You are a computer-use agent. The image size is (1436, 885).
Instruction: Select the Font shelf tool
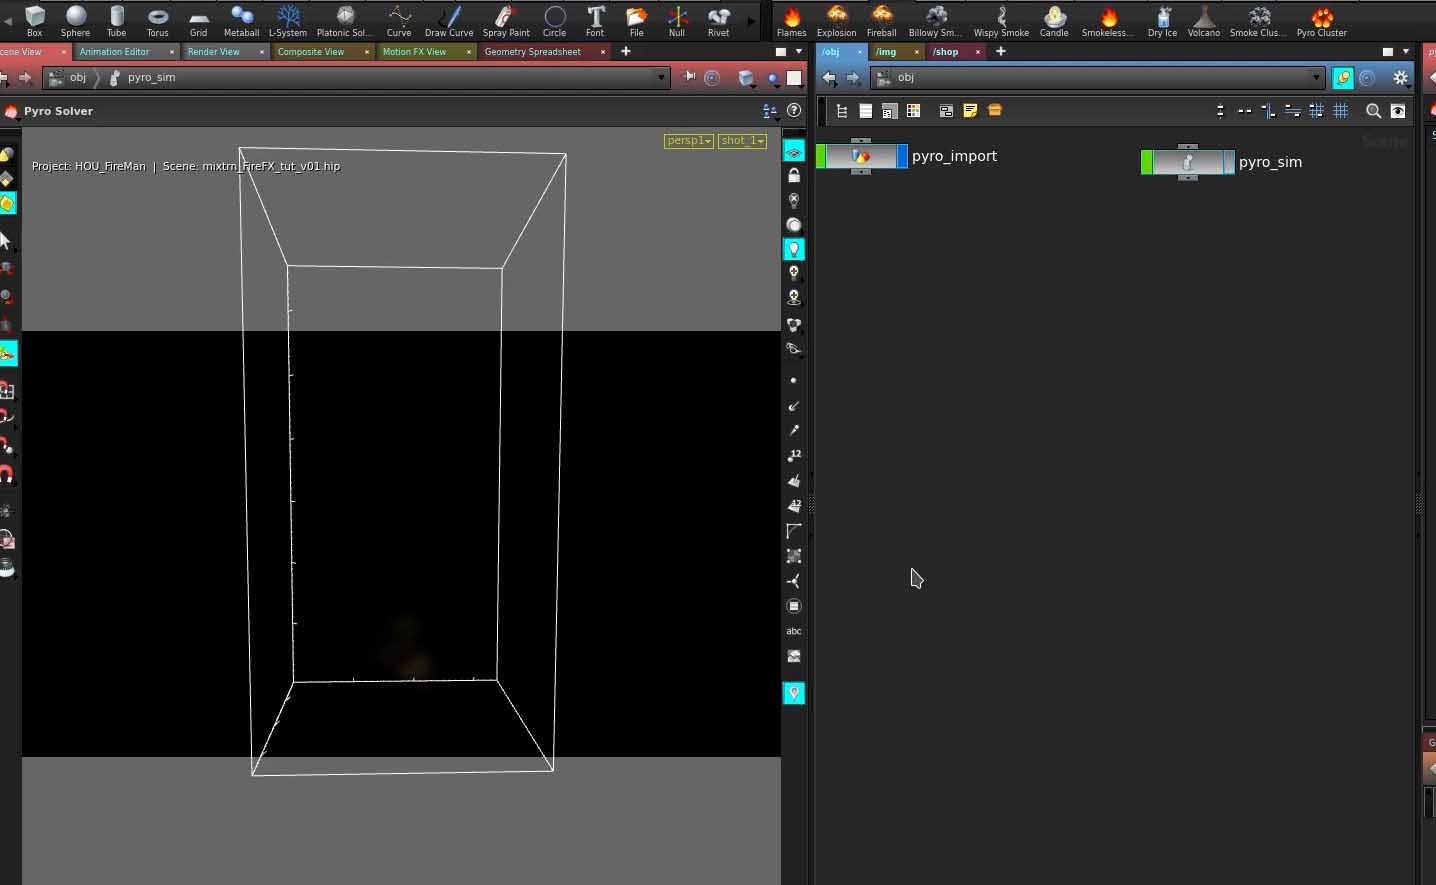coord(595,20)
